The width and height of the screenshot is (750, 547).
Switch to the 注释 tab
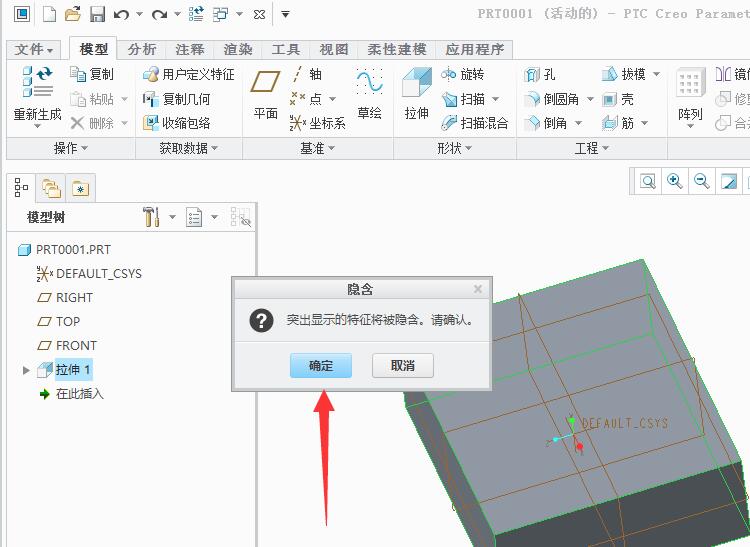tap(190, 49)
